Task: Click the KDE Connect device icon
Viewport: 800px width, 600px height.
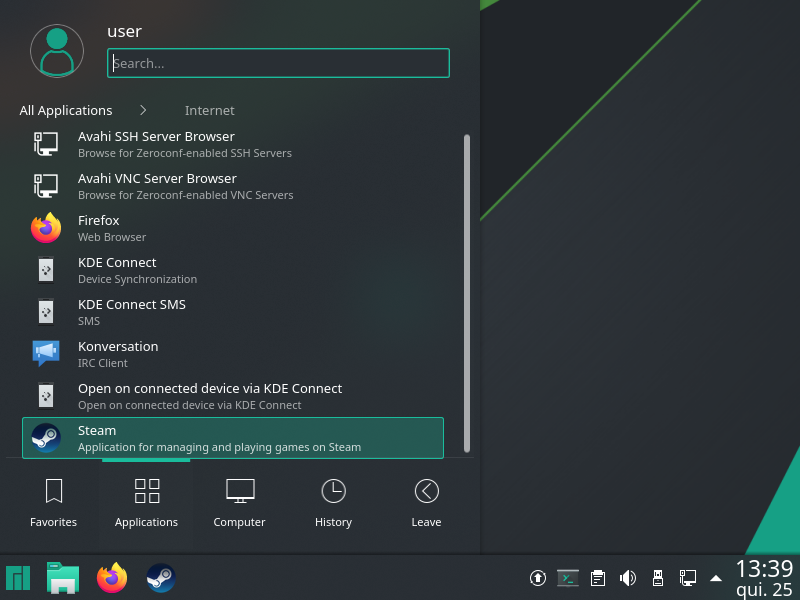Action: tap(46, 270)
